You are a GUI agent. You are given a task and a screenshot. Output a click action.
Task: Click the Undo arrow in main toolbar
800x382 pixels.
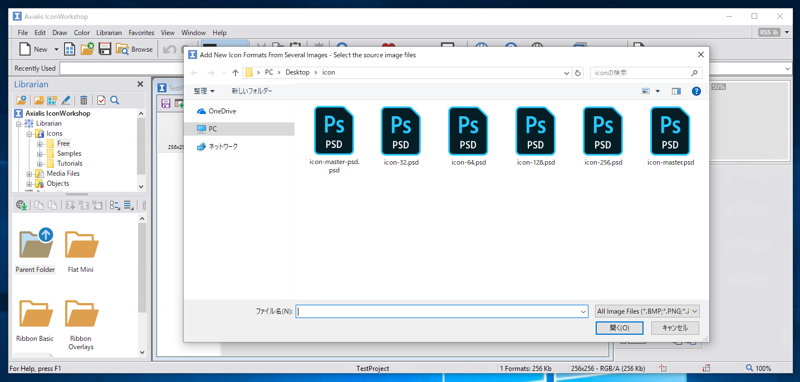(168, 49)
